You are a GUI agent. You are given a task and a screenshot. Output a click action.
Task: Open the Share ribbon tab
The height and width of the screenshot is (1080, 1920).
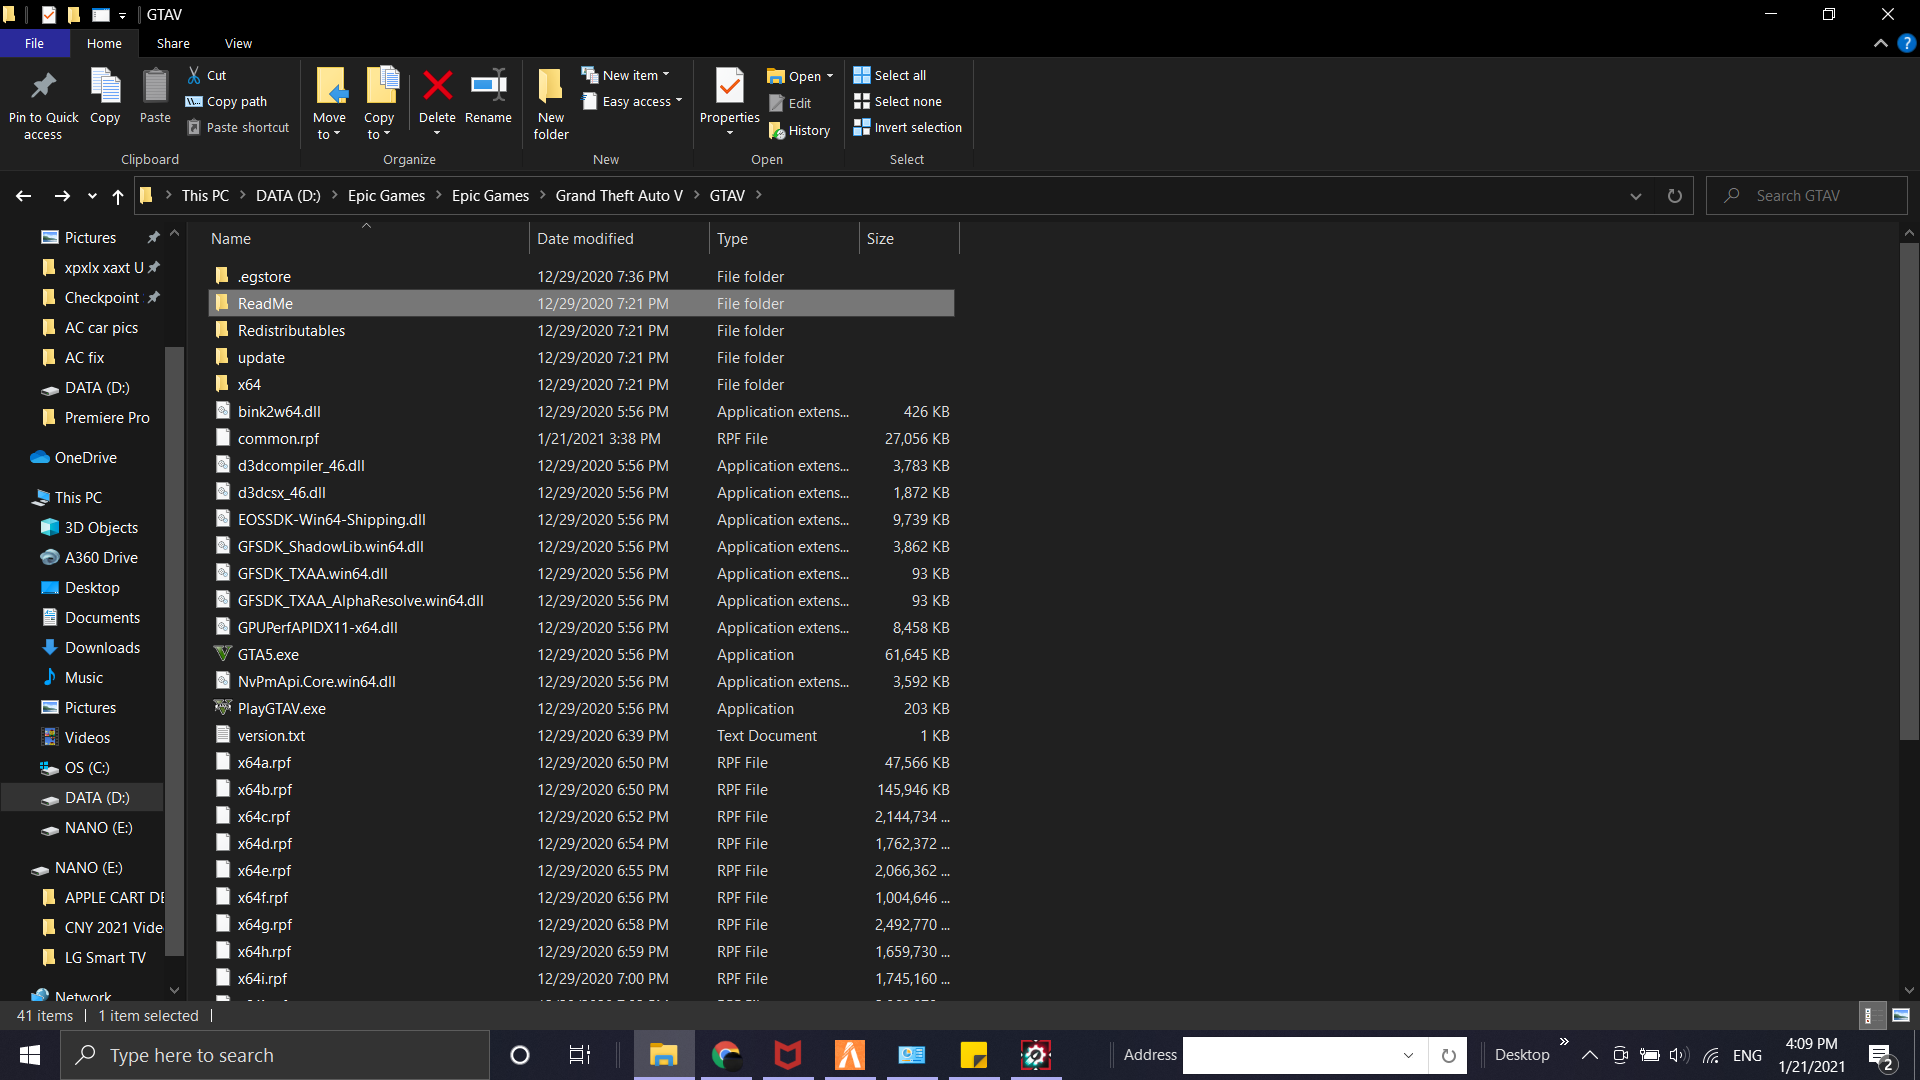[x=173, y=43]
